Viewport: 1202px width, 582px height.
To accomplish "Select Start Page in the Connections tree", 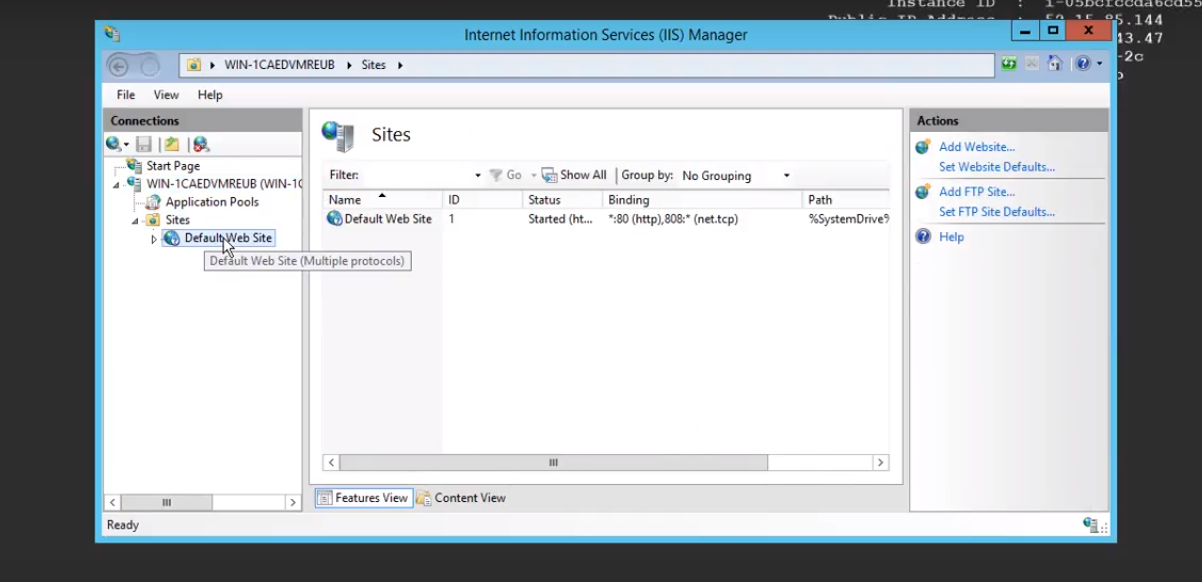I will [x=173, y=166].
